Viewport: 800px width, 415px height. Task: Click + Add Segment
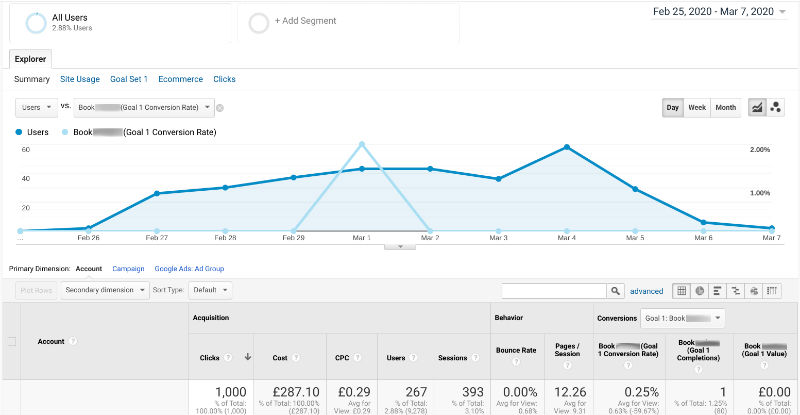click(x=306, y=21)
